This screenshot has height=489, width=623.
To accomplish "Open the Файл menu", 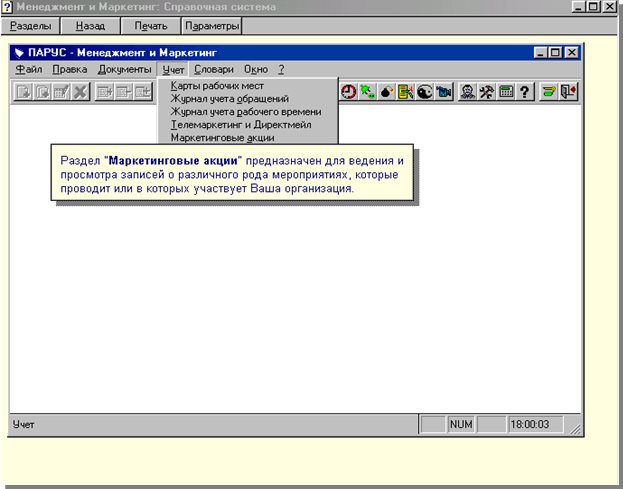I will (x=29, y=70).
